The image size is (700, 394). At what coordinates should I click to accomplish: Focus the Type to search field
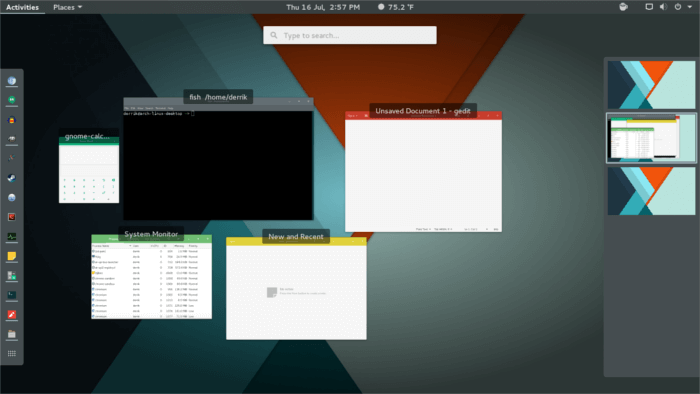(x=350, y=35)
